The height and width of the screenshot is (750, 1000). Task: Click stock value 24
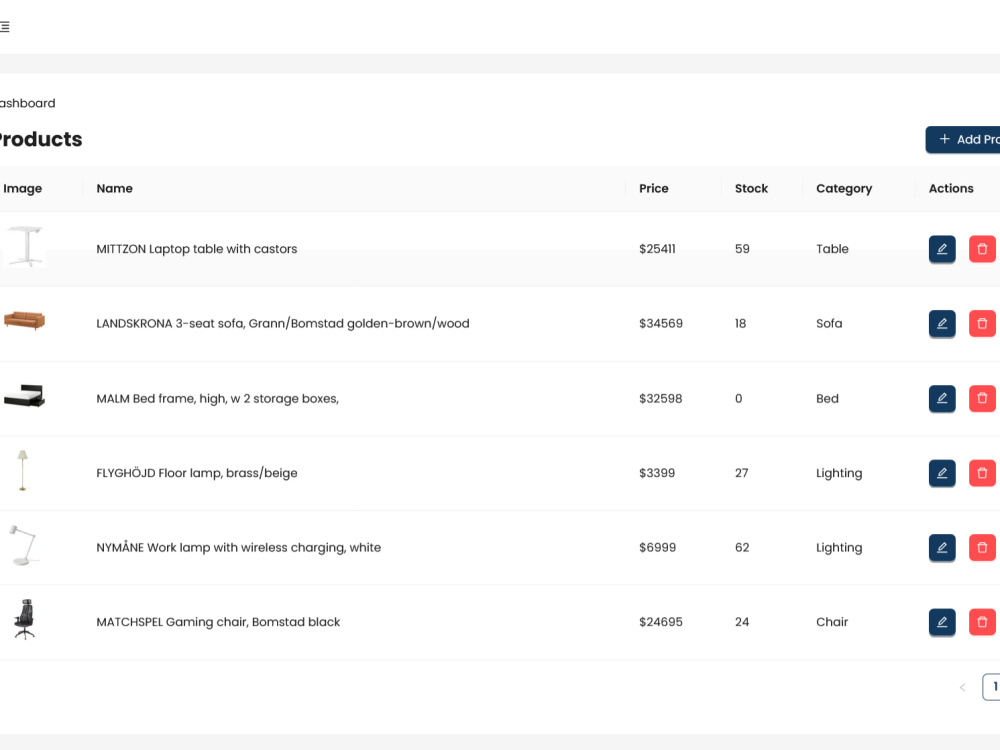coord(742,622)
